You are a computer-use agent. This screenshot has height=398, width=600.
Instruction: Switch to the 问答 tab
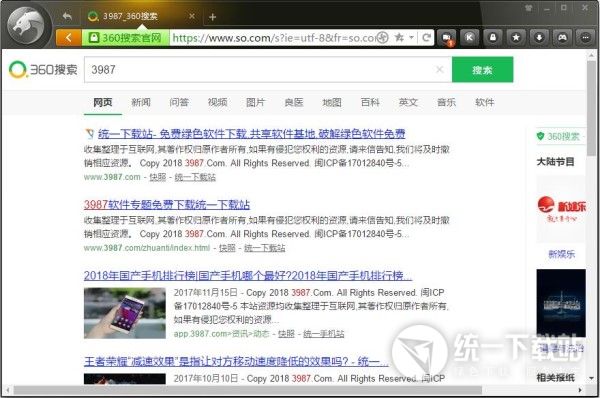coord(179,102)
